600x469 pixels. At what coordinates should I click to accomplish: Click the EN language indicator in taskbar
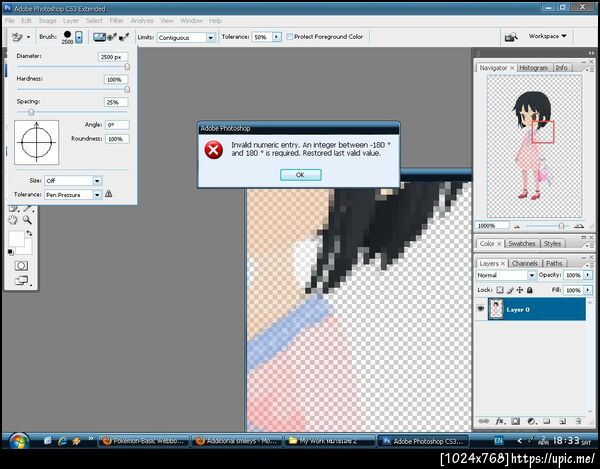(x=498, y=441)
